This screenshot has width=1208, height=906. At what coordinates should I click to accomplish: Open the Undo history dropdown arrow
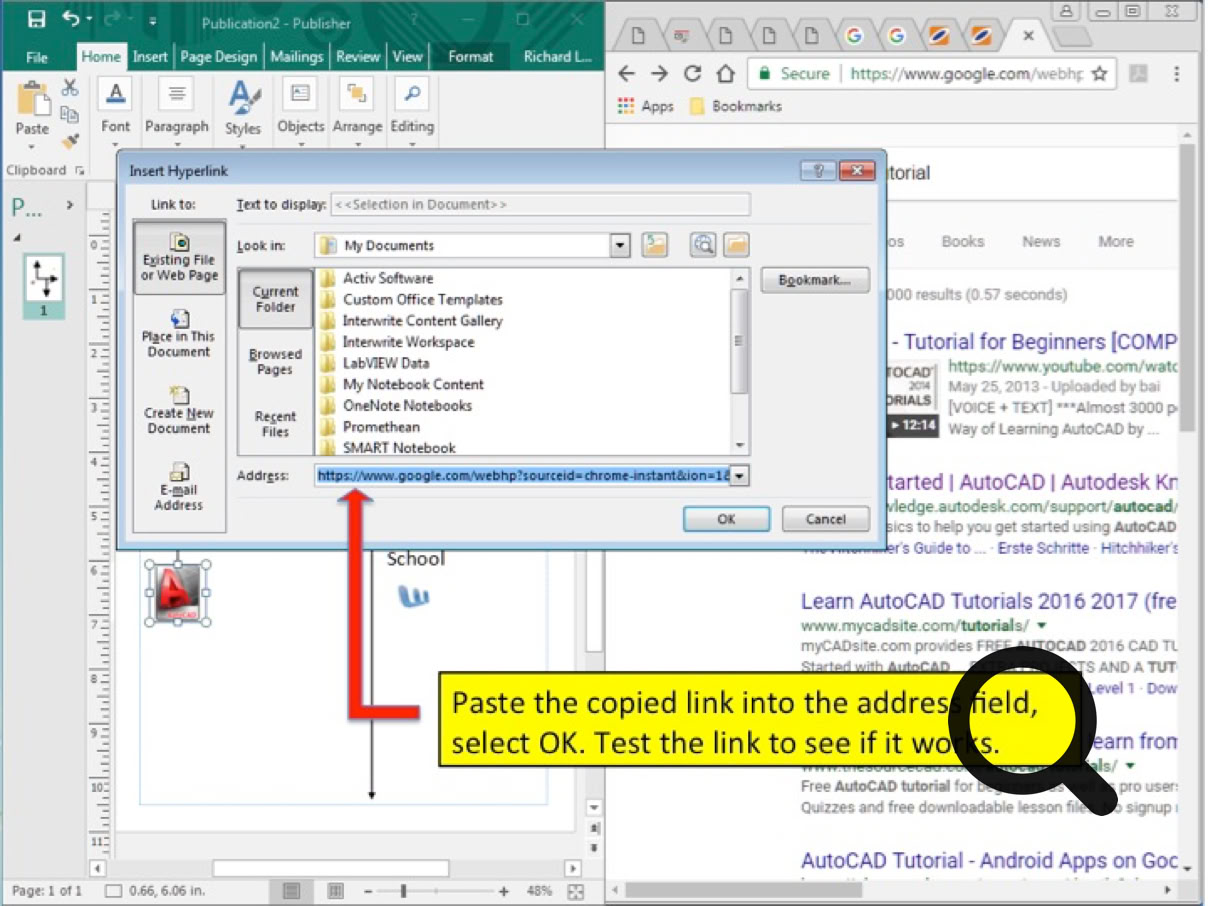(x=88, y=18)
